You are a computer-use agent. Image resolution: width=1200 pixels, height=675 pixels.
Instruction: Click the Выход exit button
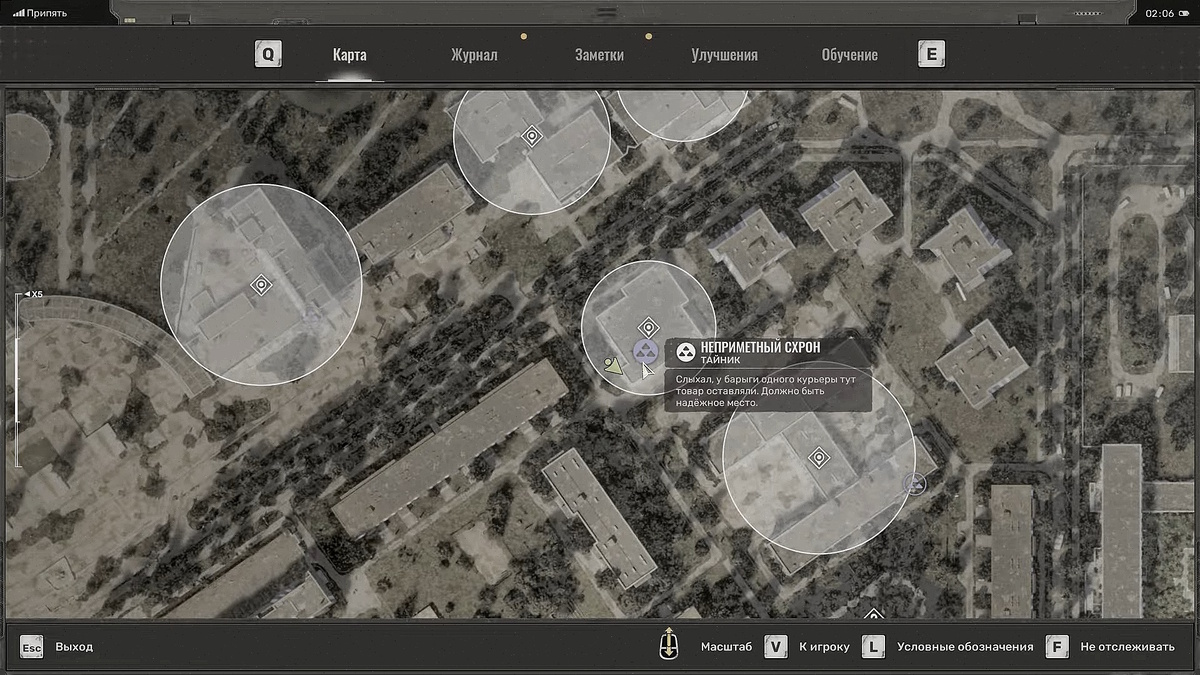coord(74,647)
